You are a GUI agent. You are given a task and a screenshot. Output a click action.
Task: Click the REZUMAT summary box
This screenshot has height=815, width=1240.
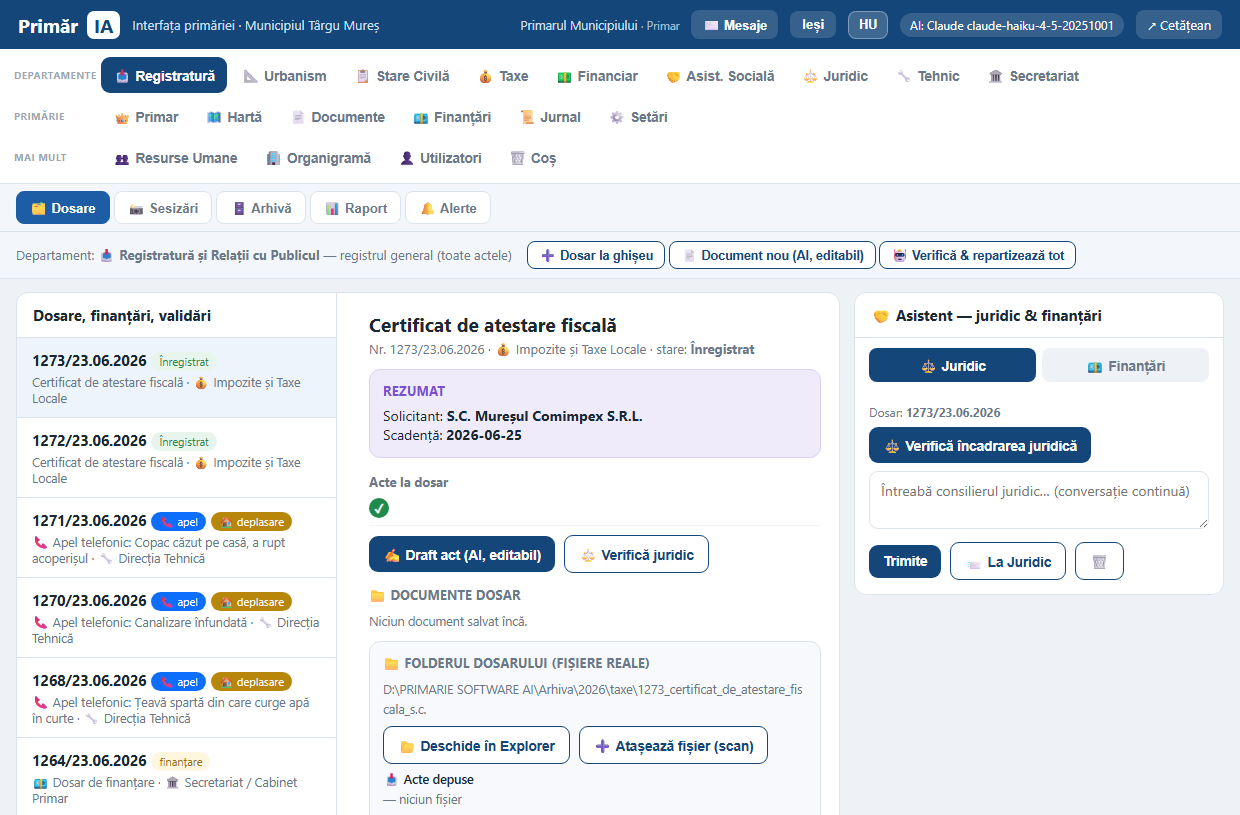pos(594,413)
